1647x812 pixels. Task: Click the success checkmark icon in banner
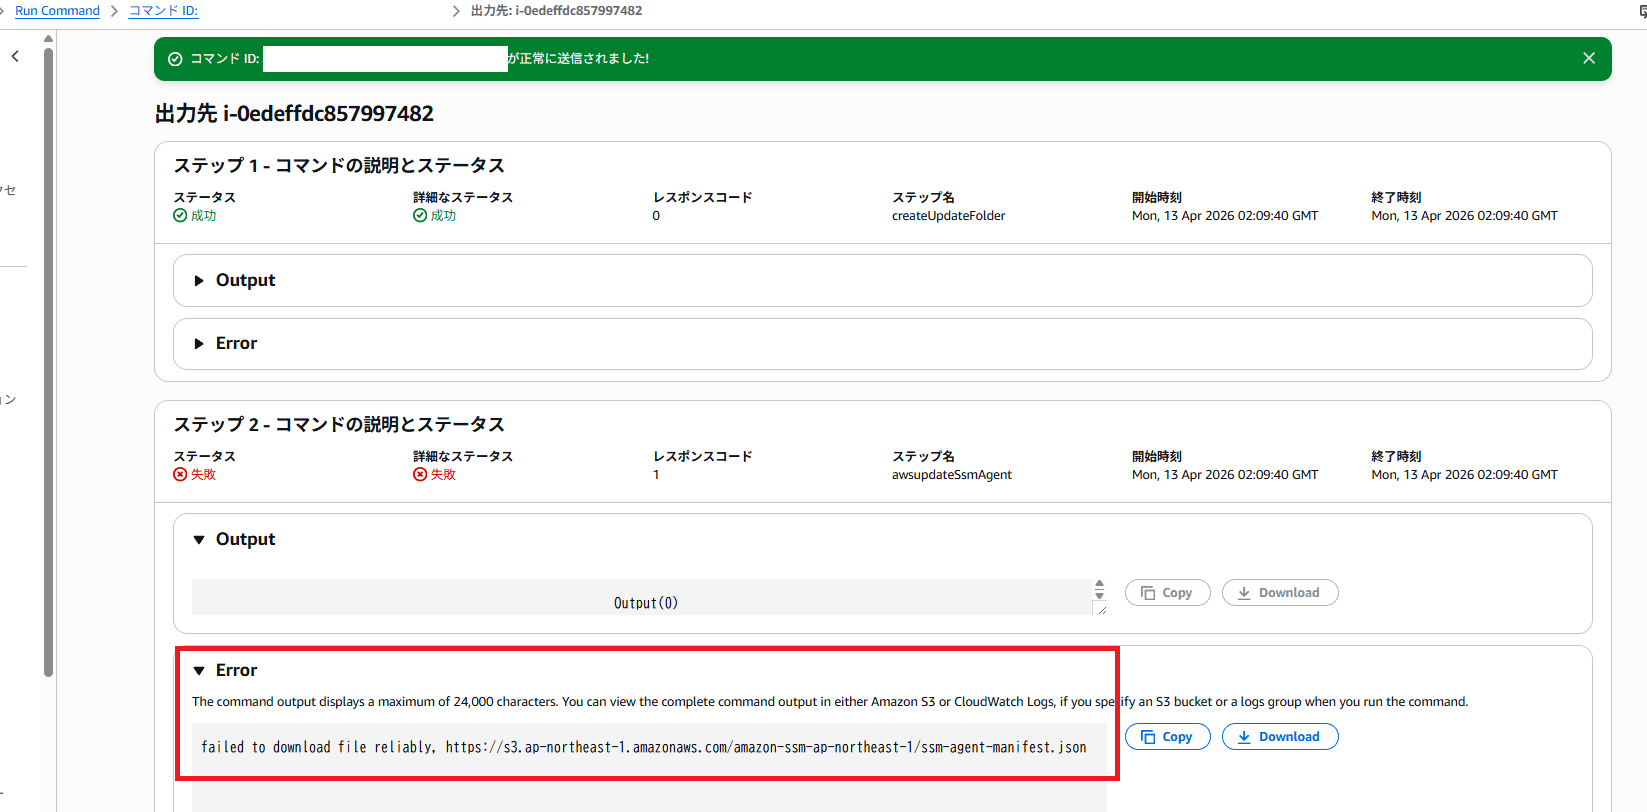click(175, 59)
